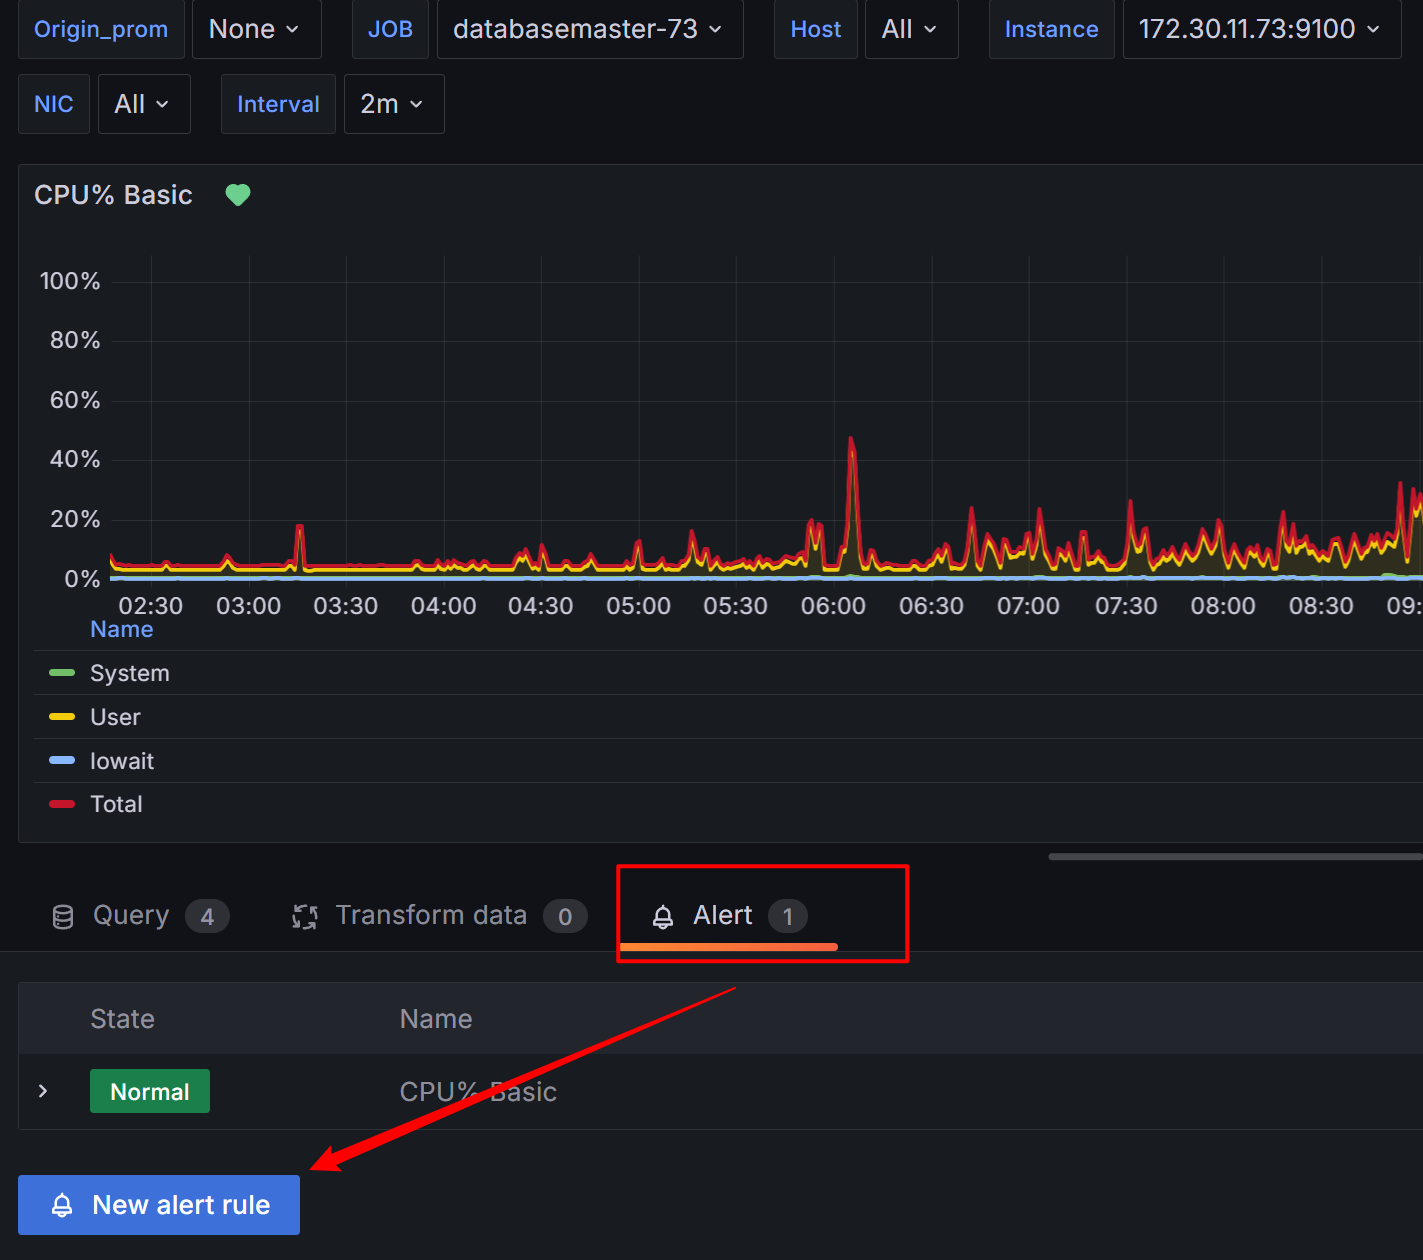The width and height of the screenshot is (1423, 1260).
Task: Open the NIC dropdown set to All
Action: [144, 104]
